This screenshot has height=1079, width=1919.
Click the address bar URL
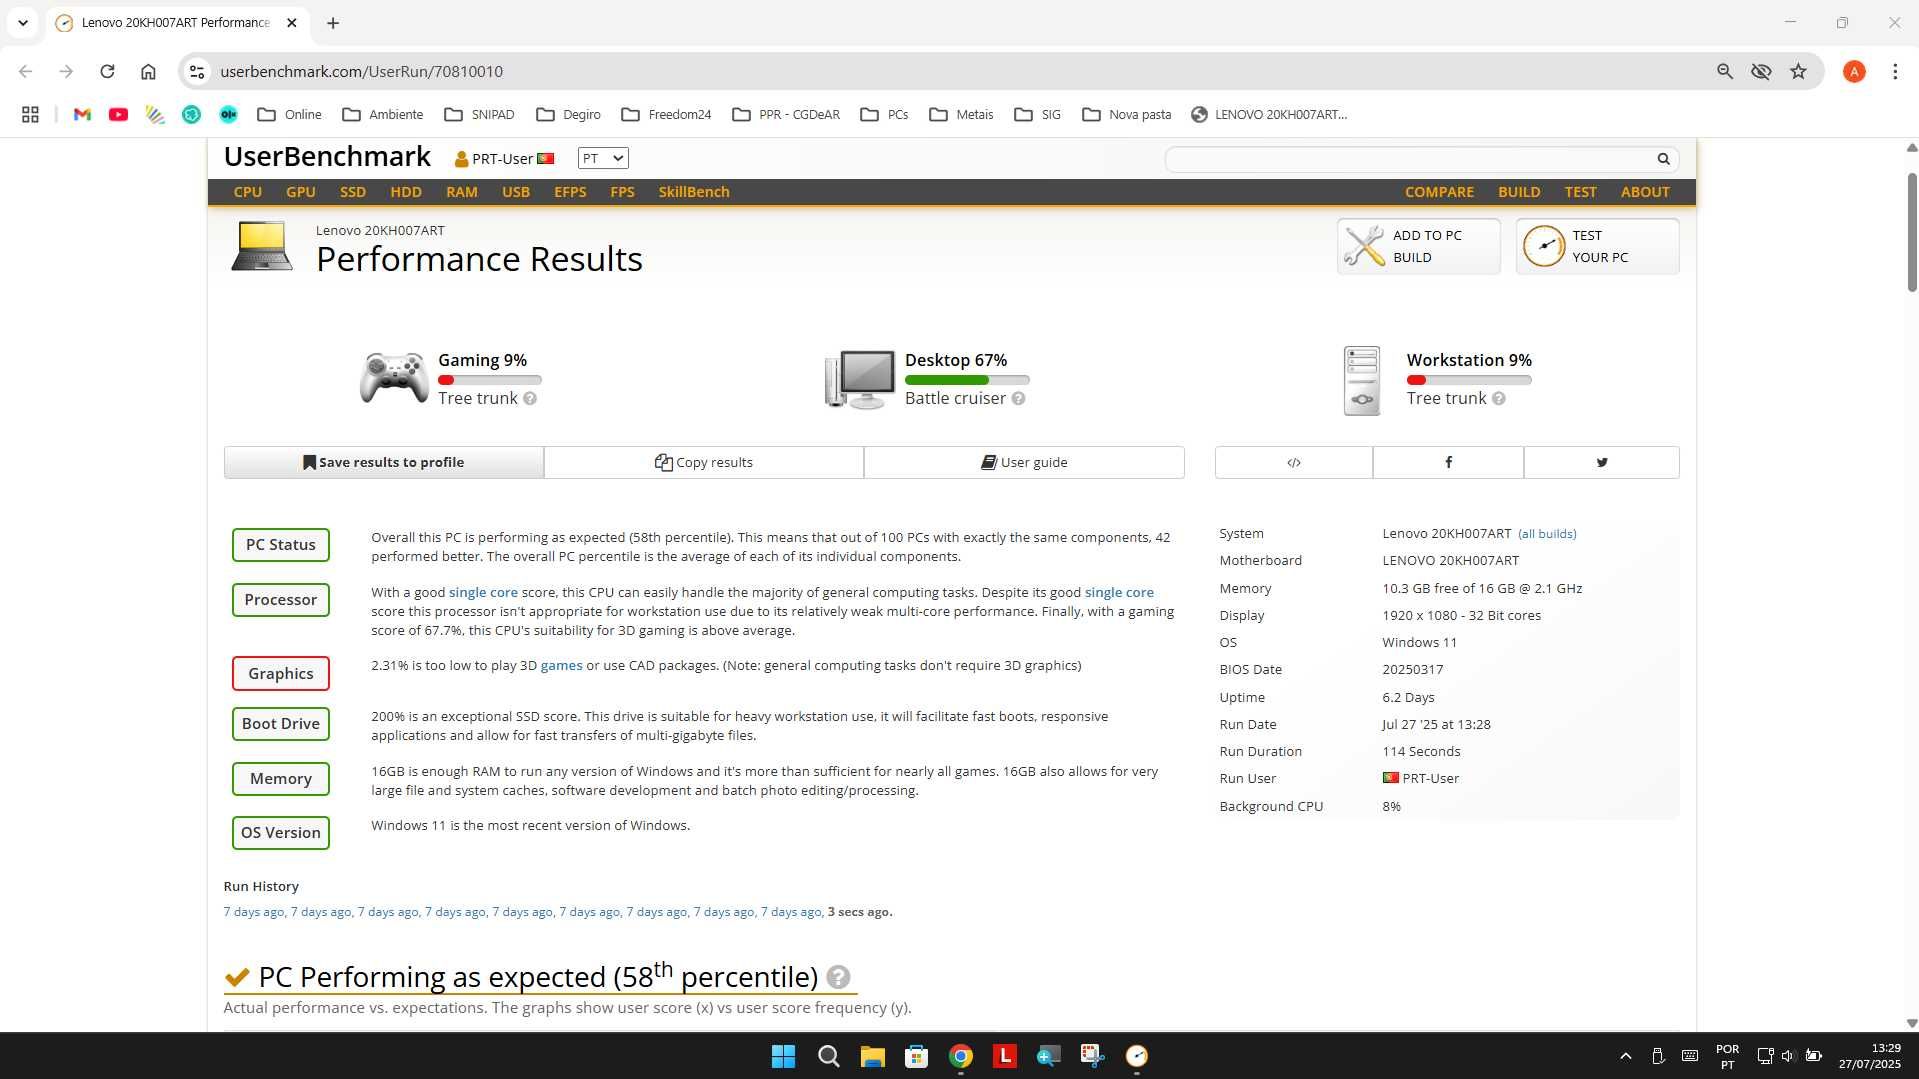(361, 71)
